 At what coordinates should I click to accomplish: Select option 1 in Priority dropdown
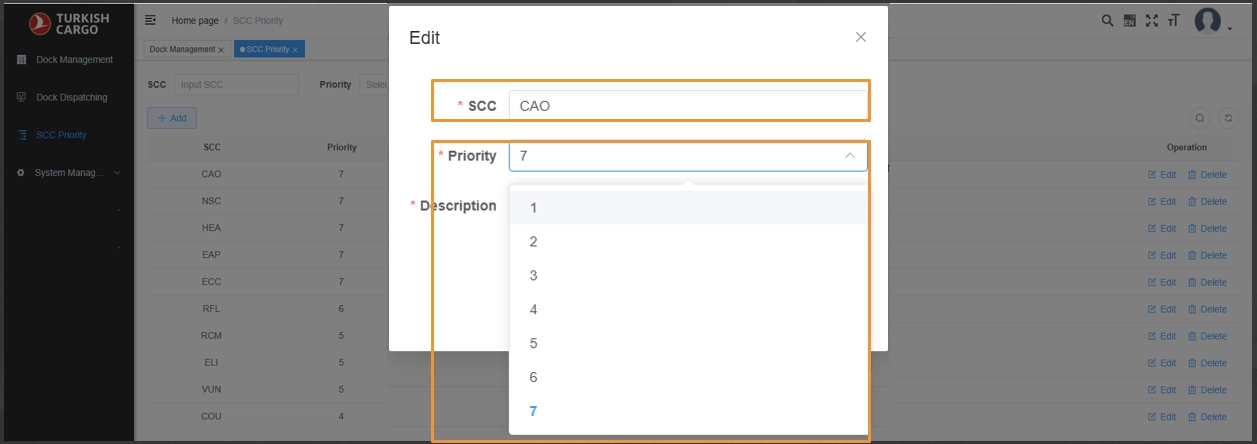pos(534,208)
